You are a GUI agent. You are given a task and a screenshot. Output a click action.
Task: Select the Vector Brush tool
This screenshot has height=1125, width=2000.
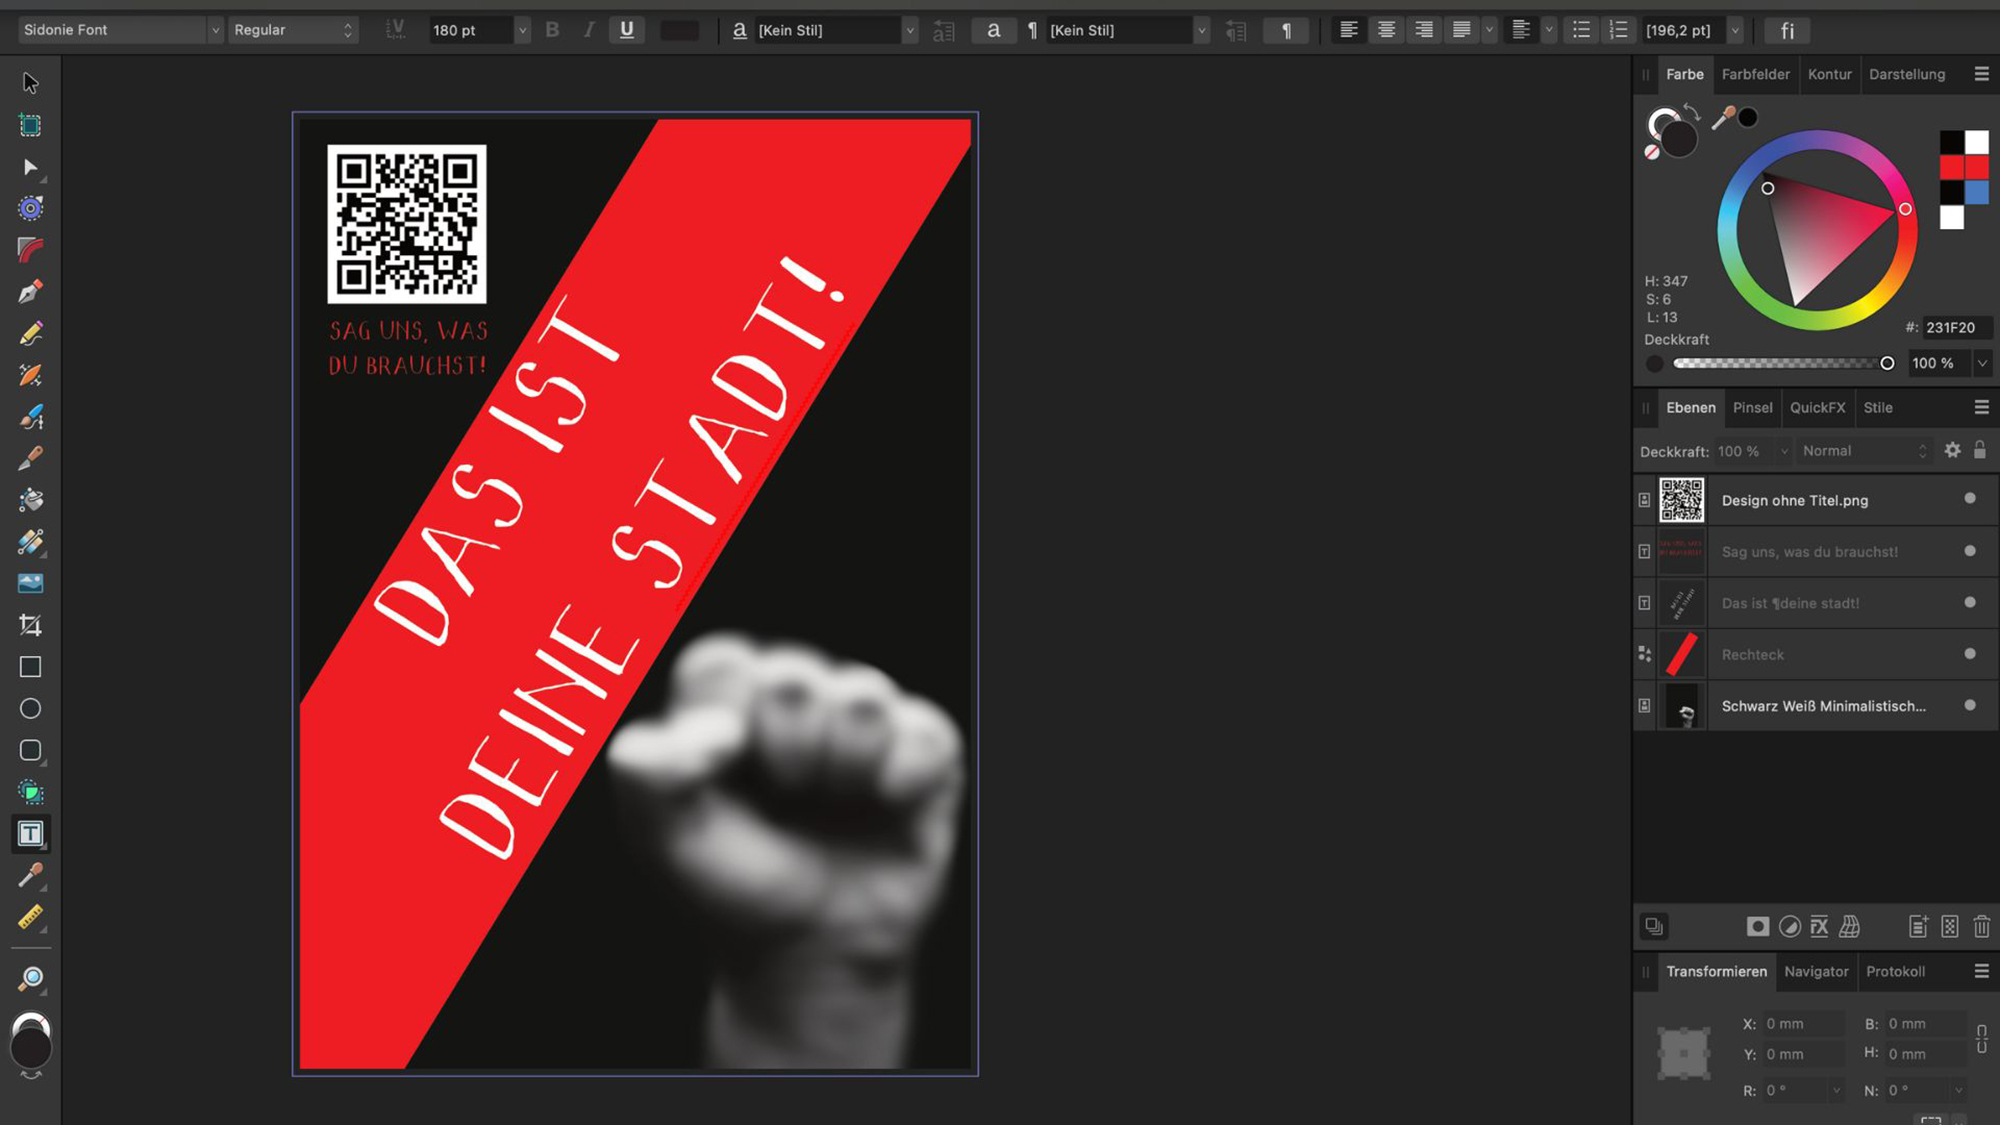pyautogui.click(x=30, y=415)
